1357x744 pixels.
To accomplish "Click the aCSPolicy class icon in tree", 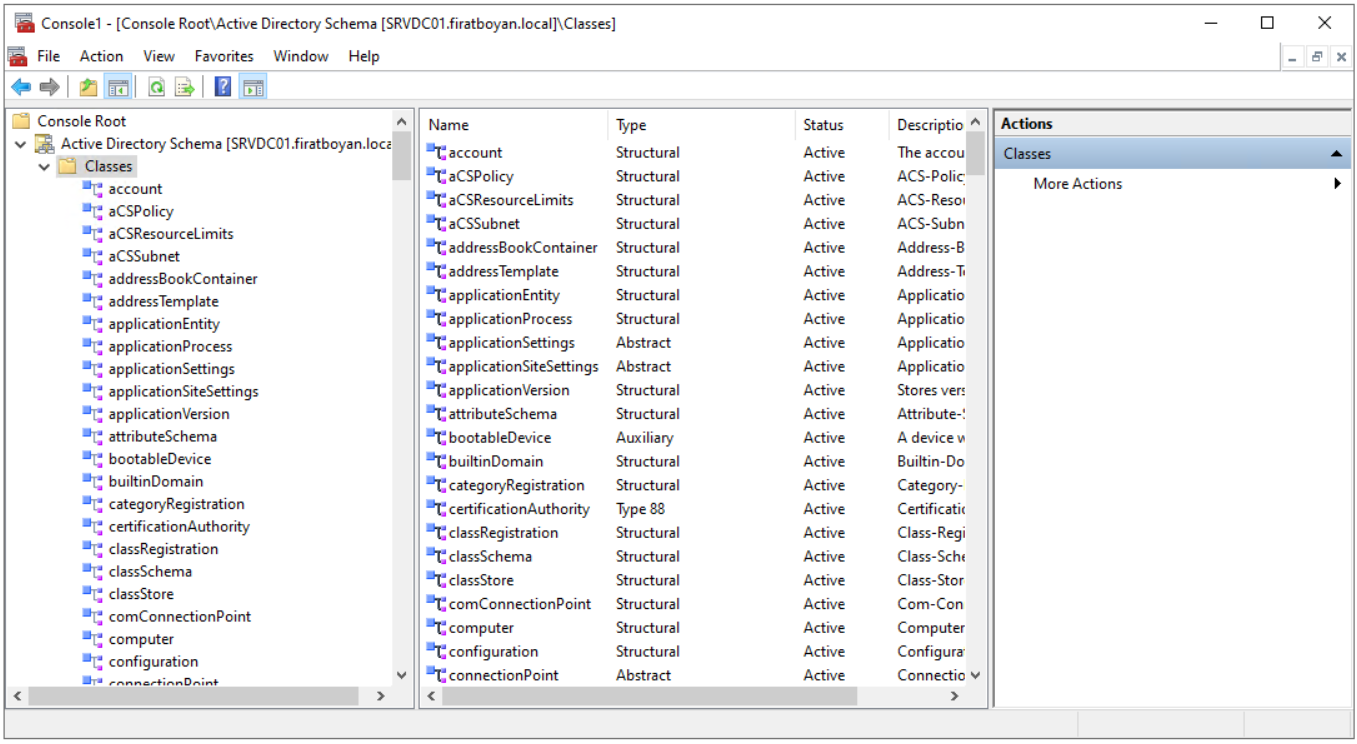I will [93, 211].
